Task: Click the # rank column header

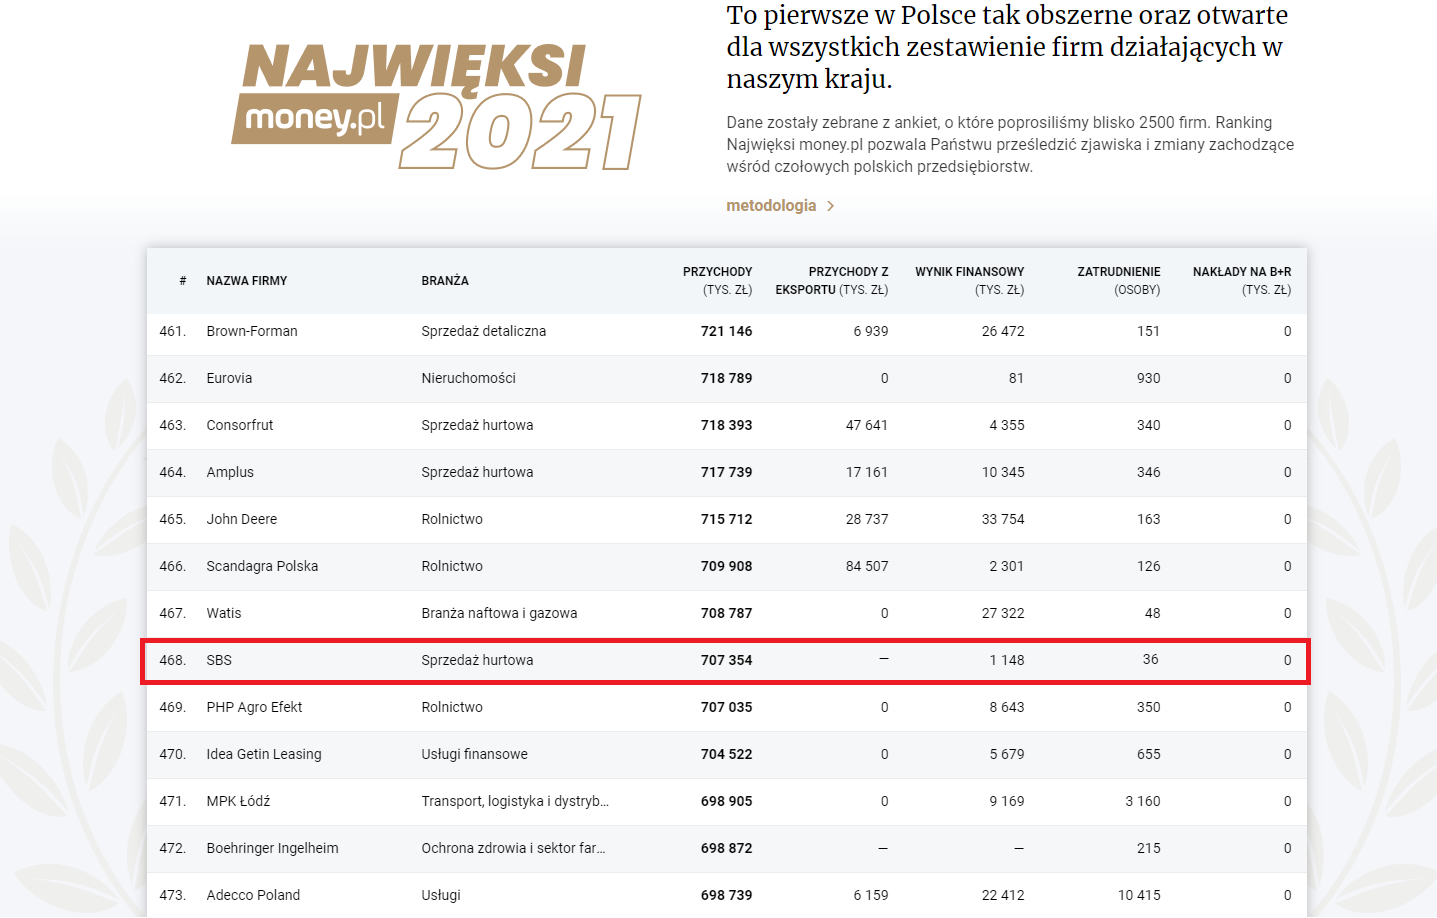Action: pos(183,281)
